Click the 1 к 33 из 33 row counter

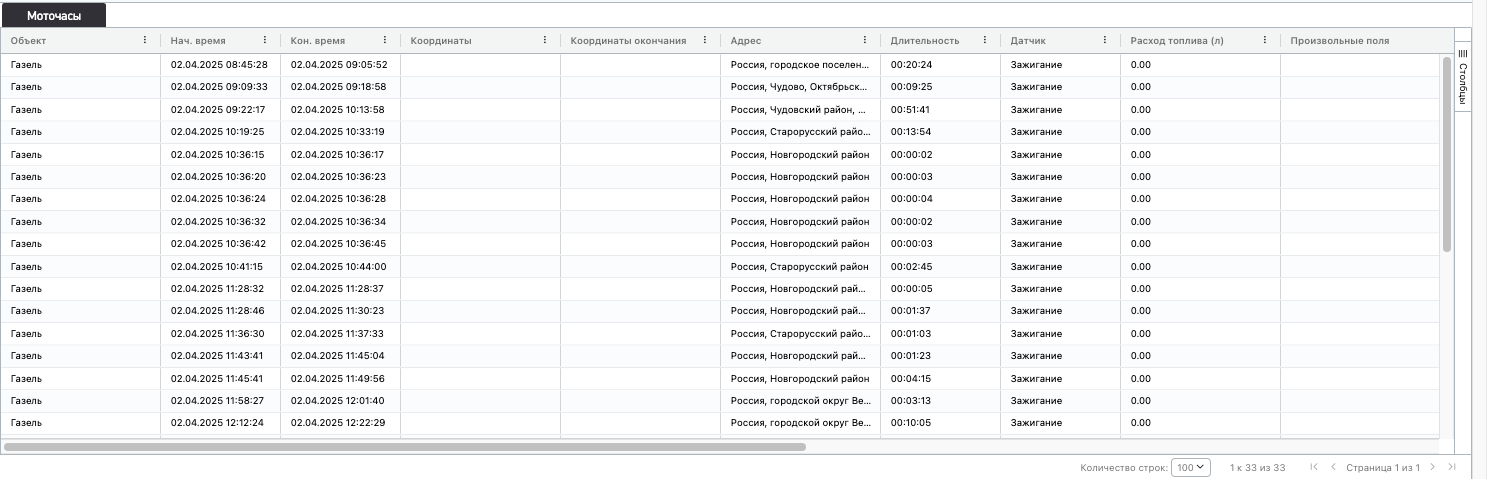point(1257,467)
